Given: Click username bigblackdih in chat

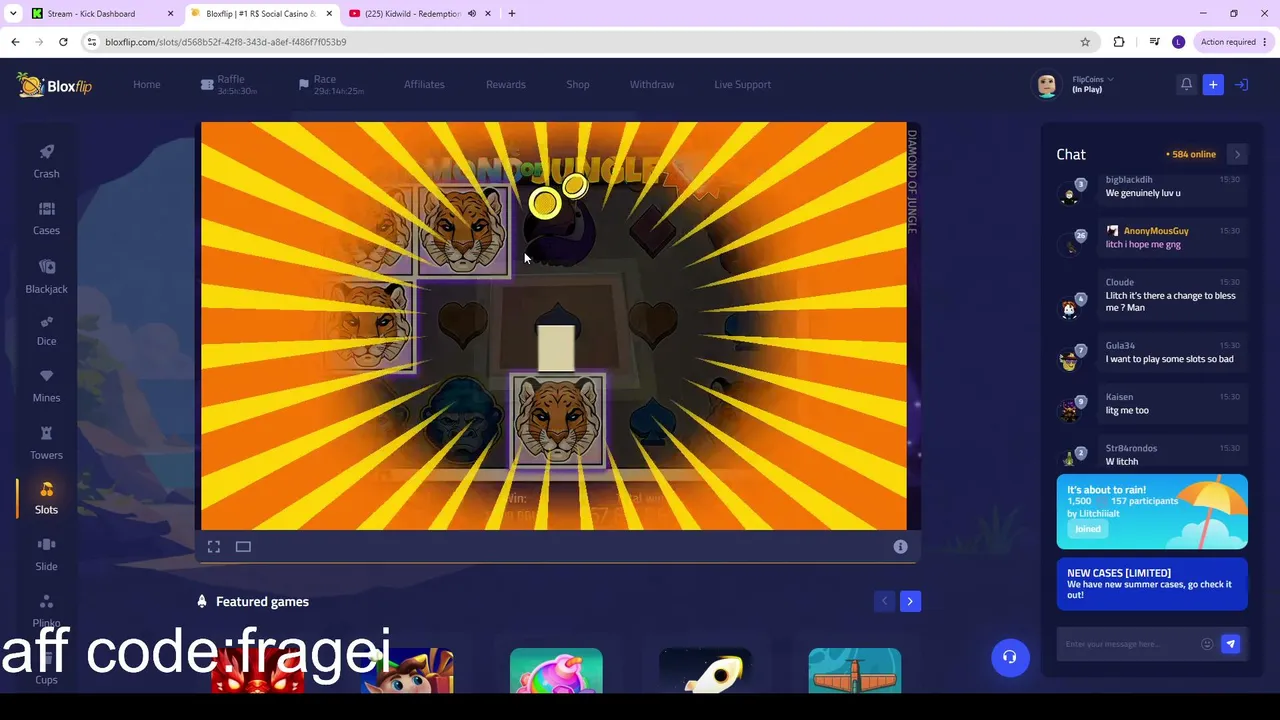Looking at the screenshot, I should pyautogui.click(x=1129, y=180).
